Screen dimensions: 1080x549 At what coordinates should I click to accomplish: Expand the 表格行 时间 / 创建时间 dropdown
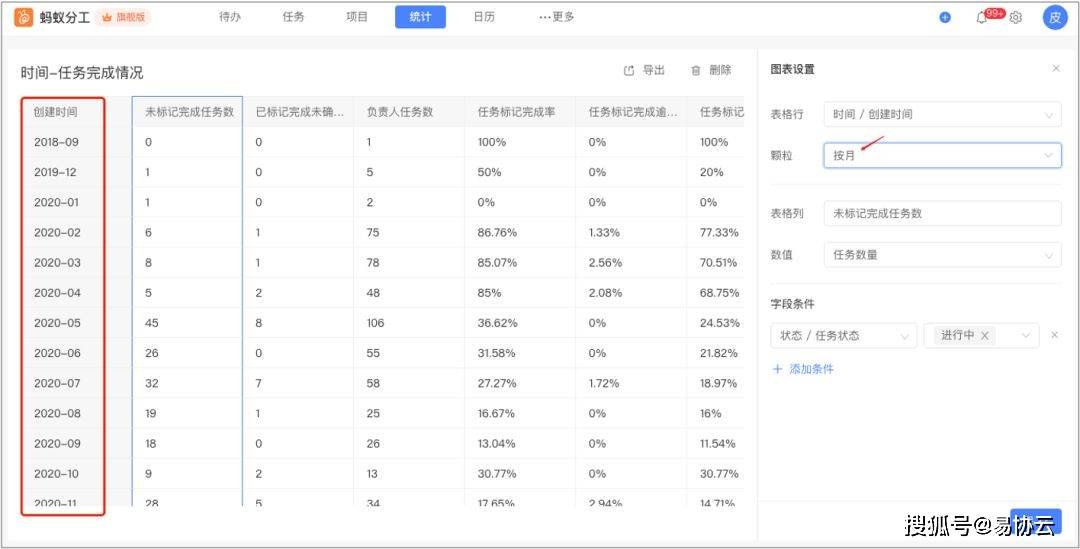[x=941, y=115]
